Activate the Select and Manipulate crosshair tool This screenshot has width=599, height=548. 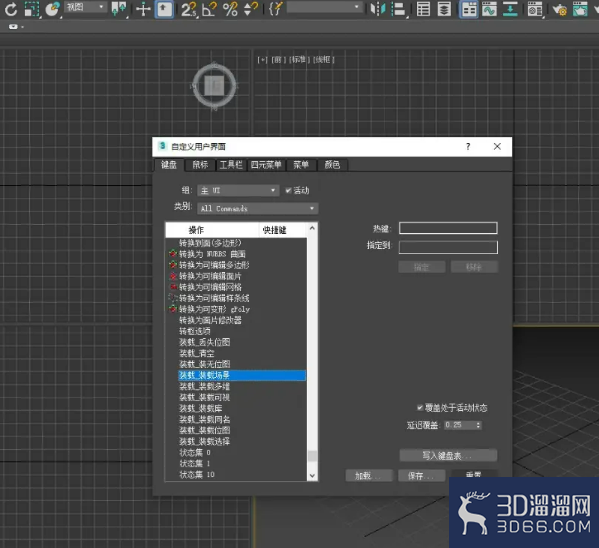[x=143, y=9]
